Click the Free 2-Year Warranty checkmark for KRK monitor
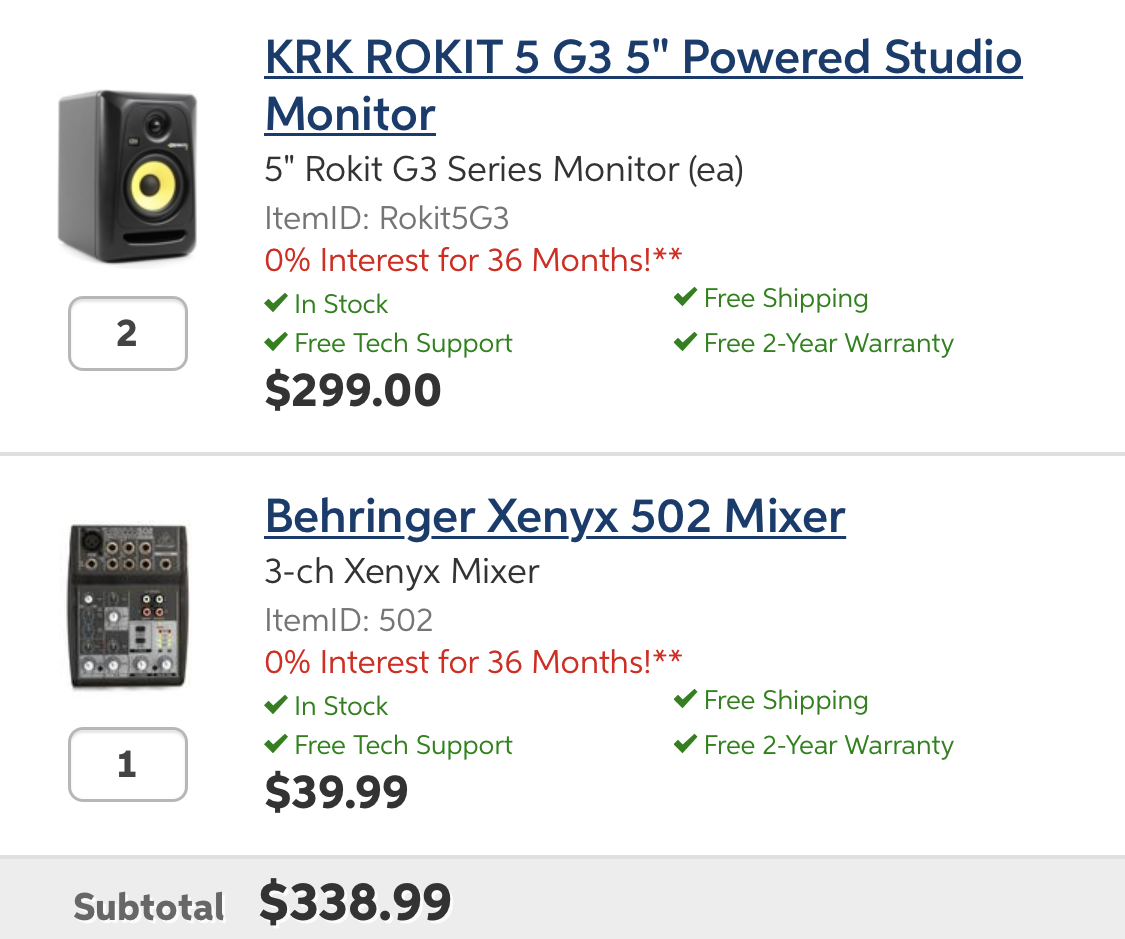1125x939 pixels. click(x=685, y=343)
